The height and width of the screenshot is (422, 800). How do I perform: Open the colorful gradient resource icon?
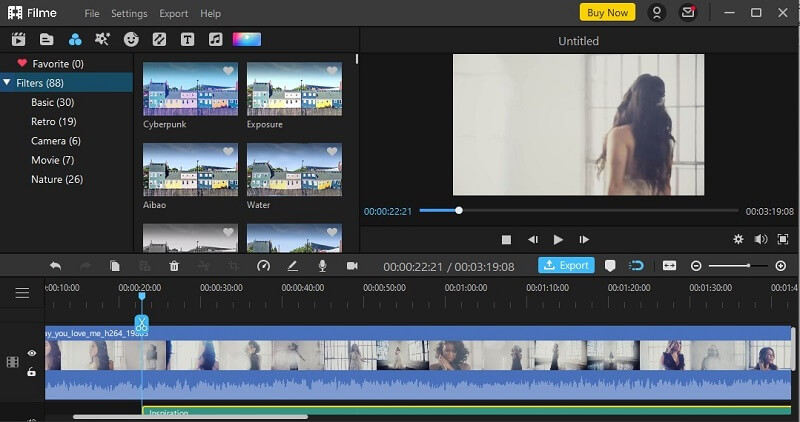click(x=247, y=39)
